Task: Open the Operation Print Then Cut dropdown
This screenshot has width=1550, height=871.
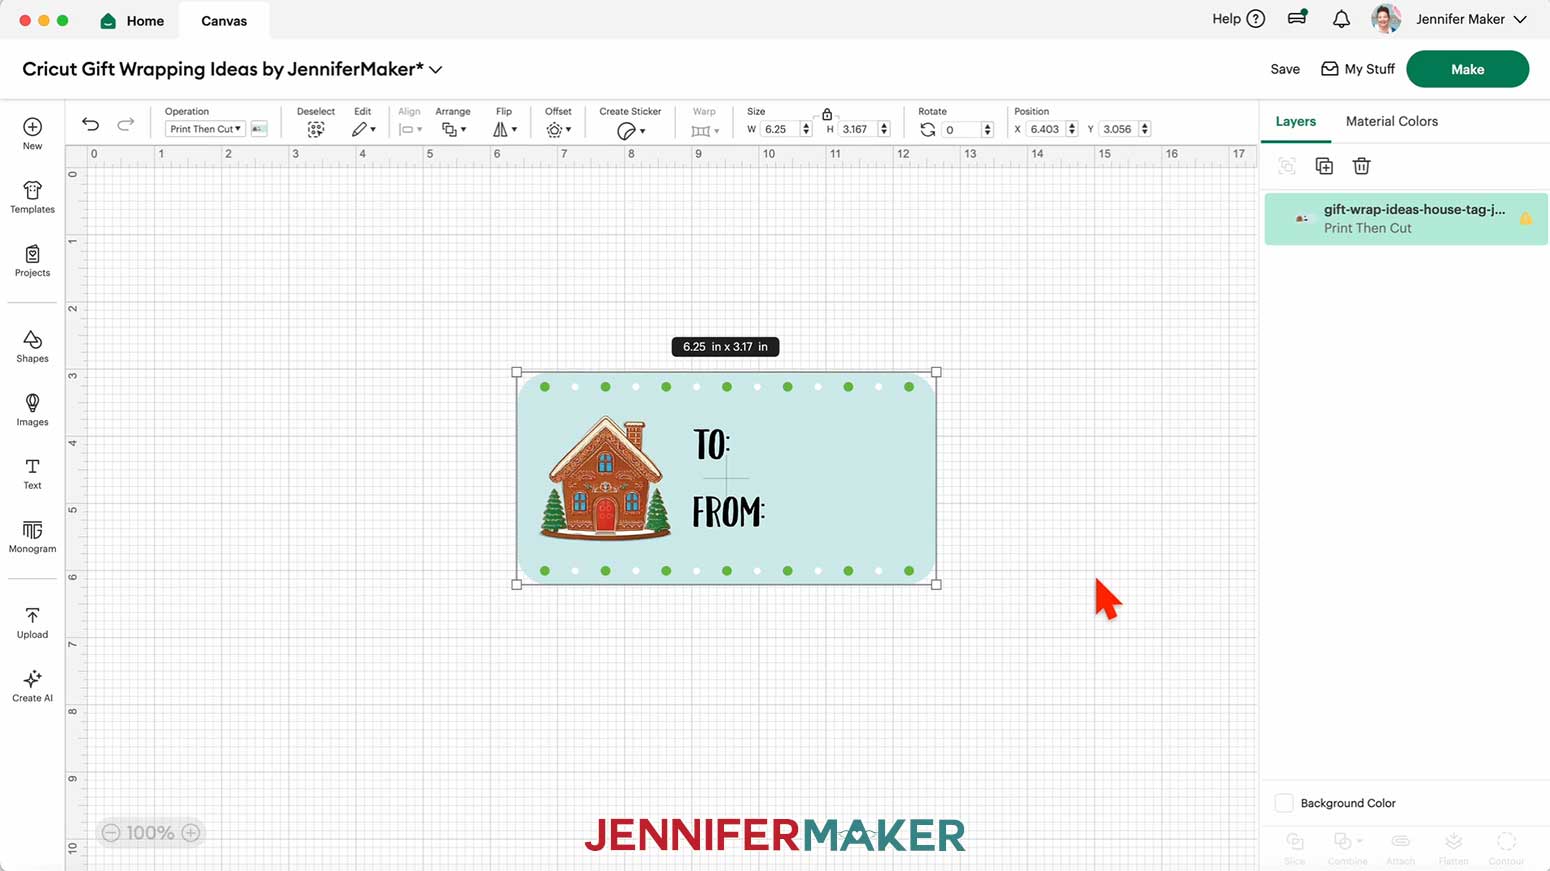Action: coord(205,129)
